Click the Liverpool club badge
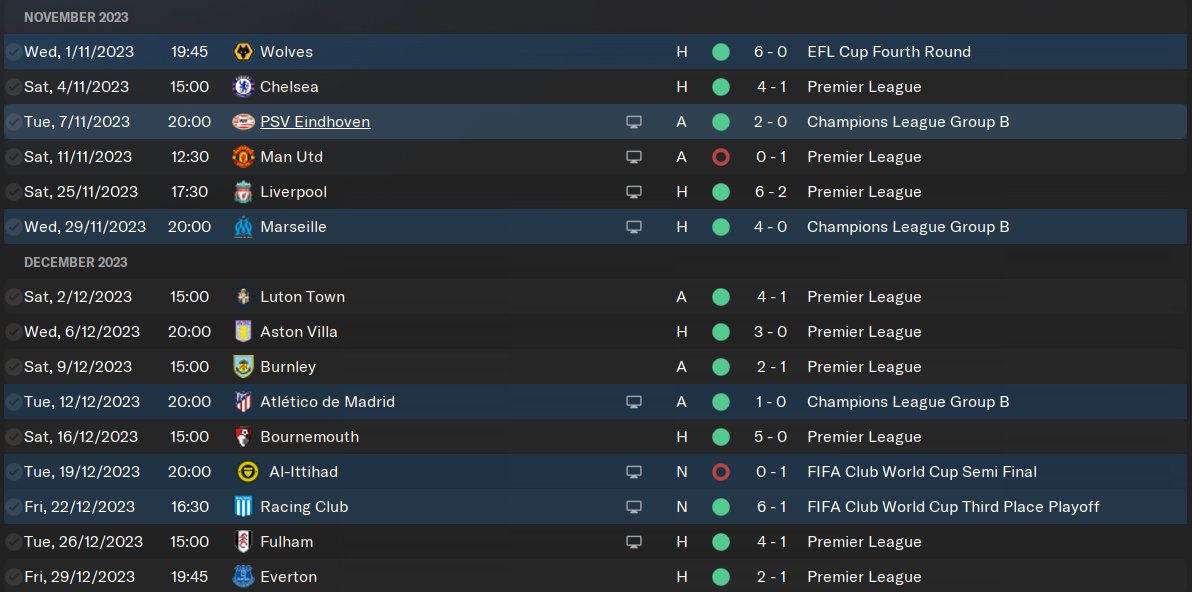Image resolution: width=1192 pixels, height=592 pixels. [x=242, y=192]
